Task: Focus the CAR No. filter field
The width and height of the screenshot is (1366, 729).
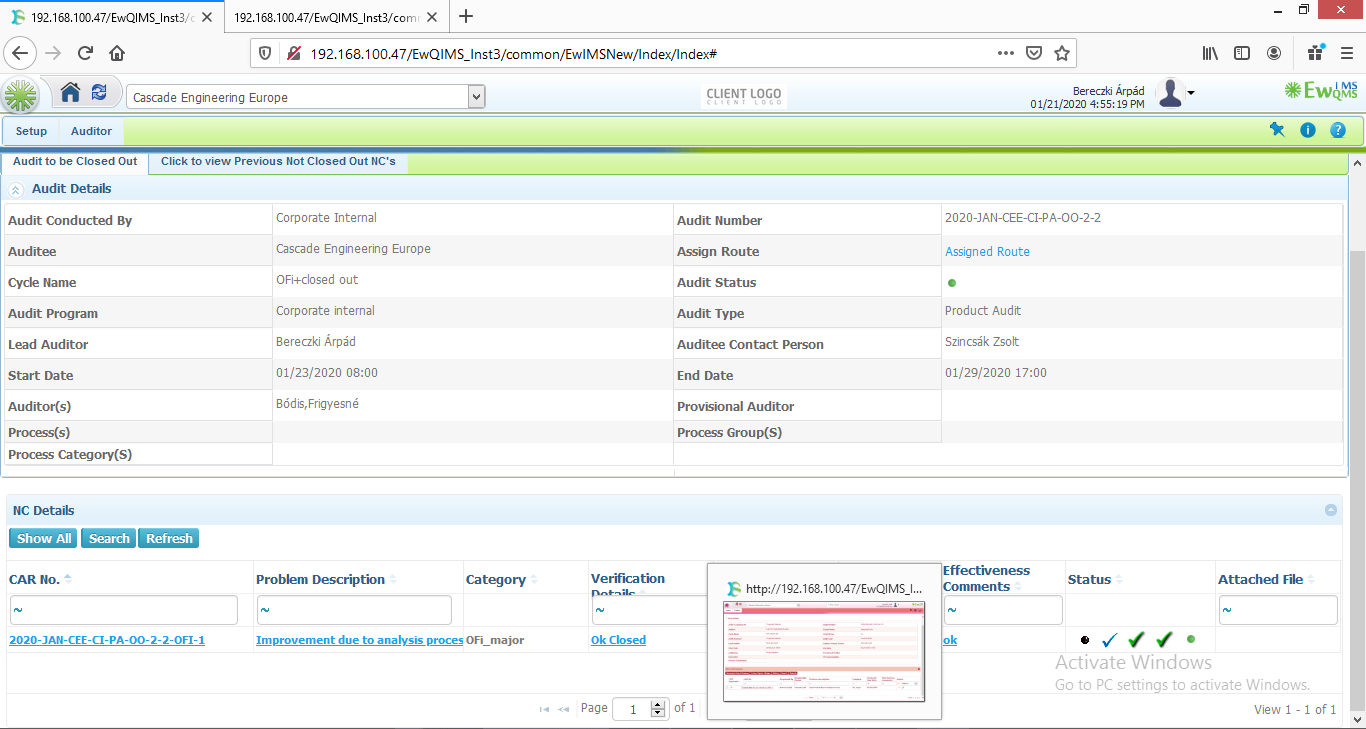Action: pos(124,610)
